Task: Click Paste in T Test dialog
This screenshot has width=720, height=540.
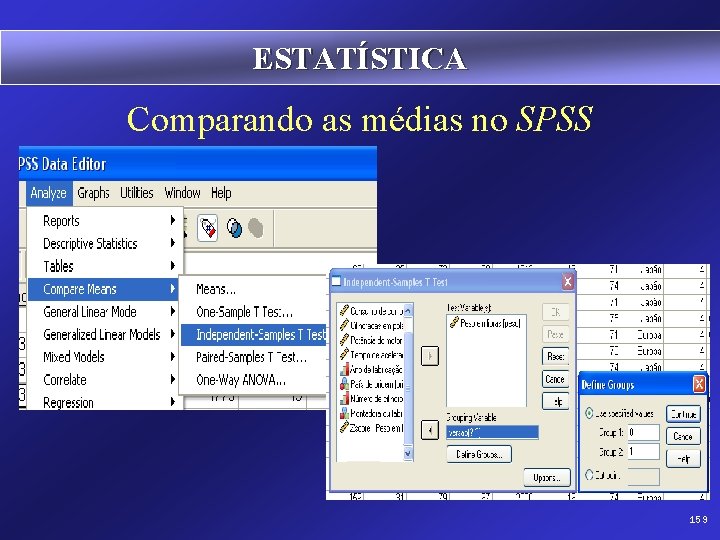Action: [555, 334]
